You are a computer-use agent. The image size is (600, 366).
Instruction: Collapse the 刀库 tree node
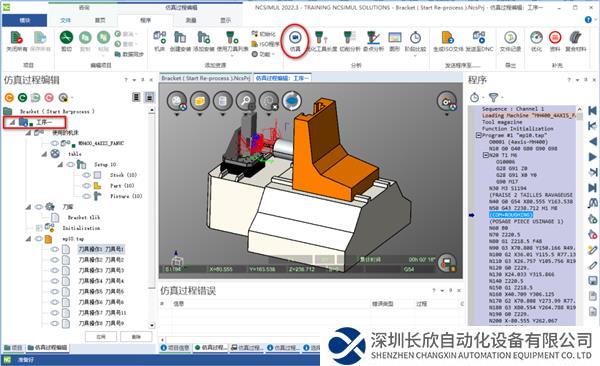(28, 207)
